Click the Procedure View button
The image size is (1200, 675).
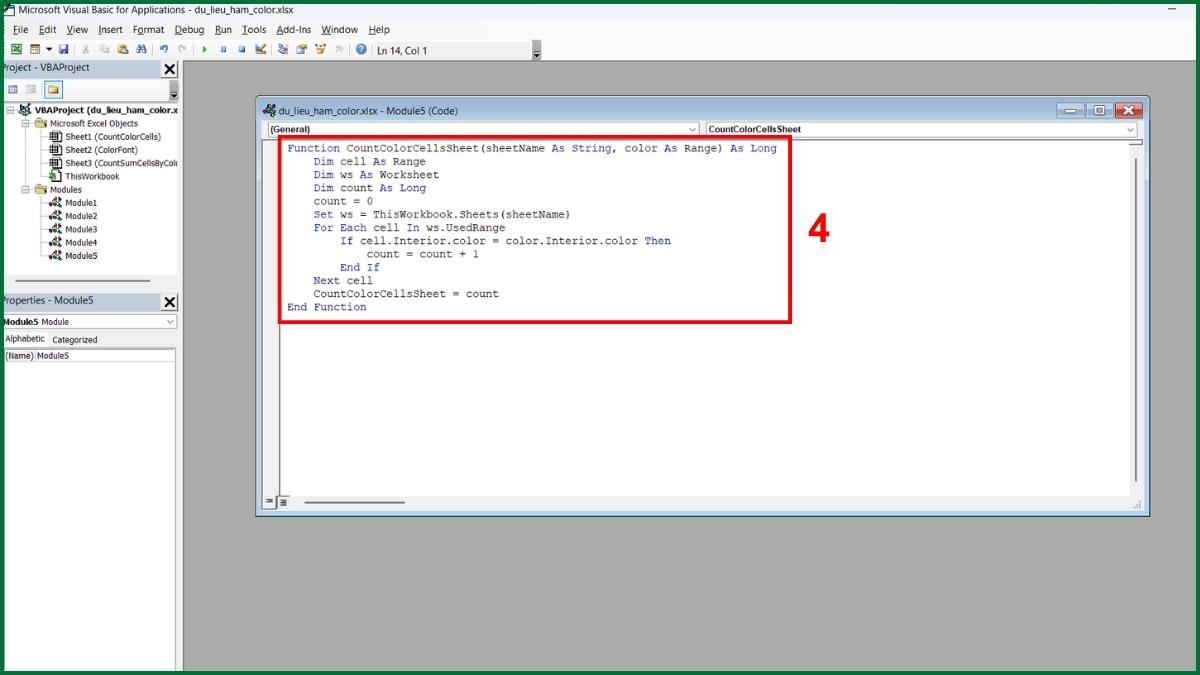pyautogui.click(x=270, y=502)
